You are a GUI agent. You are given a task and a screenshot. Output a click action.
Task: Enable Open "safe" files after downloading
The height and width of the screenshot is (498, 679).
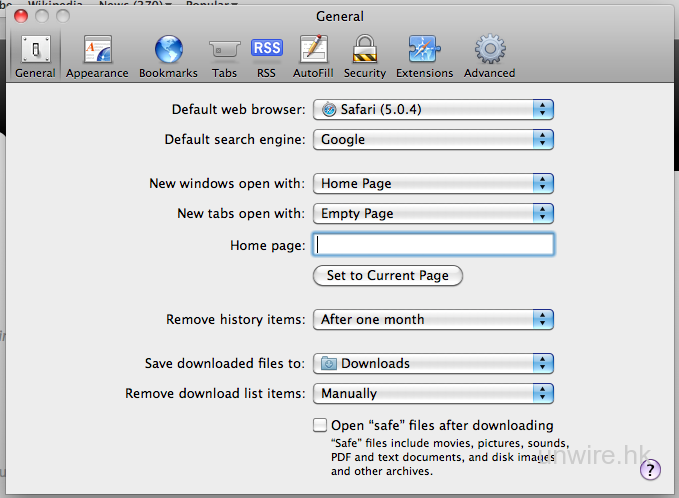(x=320, y=425)
